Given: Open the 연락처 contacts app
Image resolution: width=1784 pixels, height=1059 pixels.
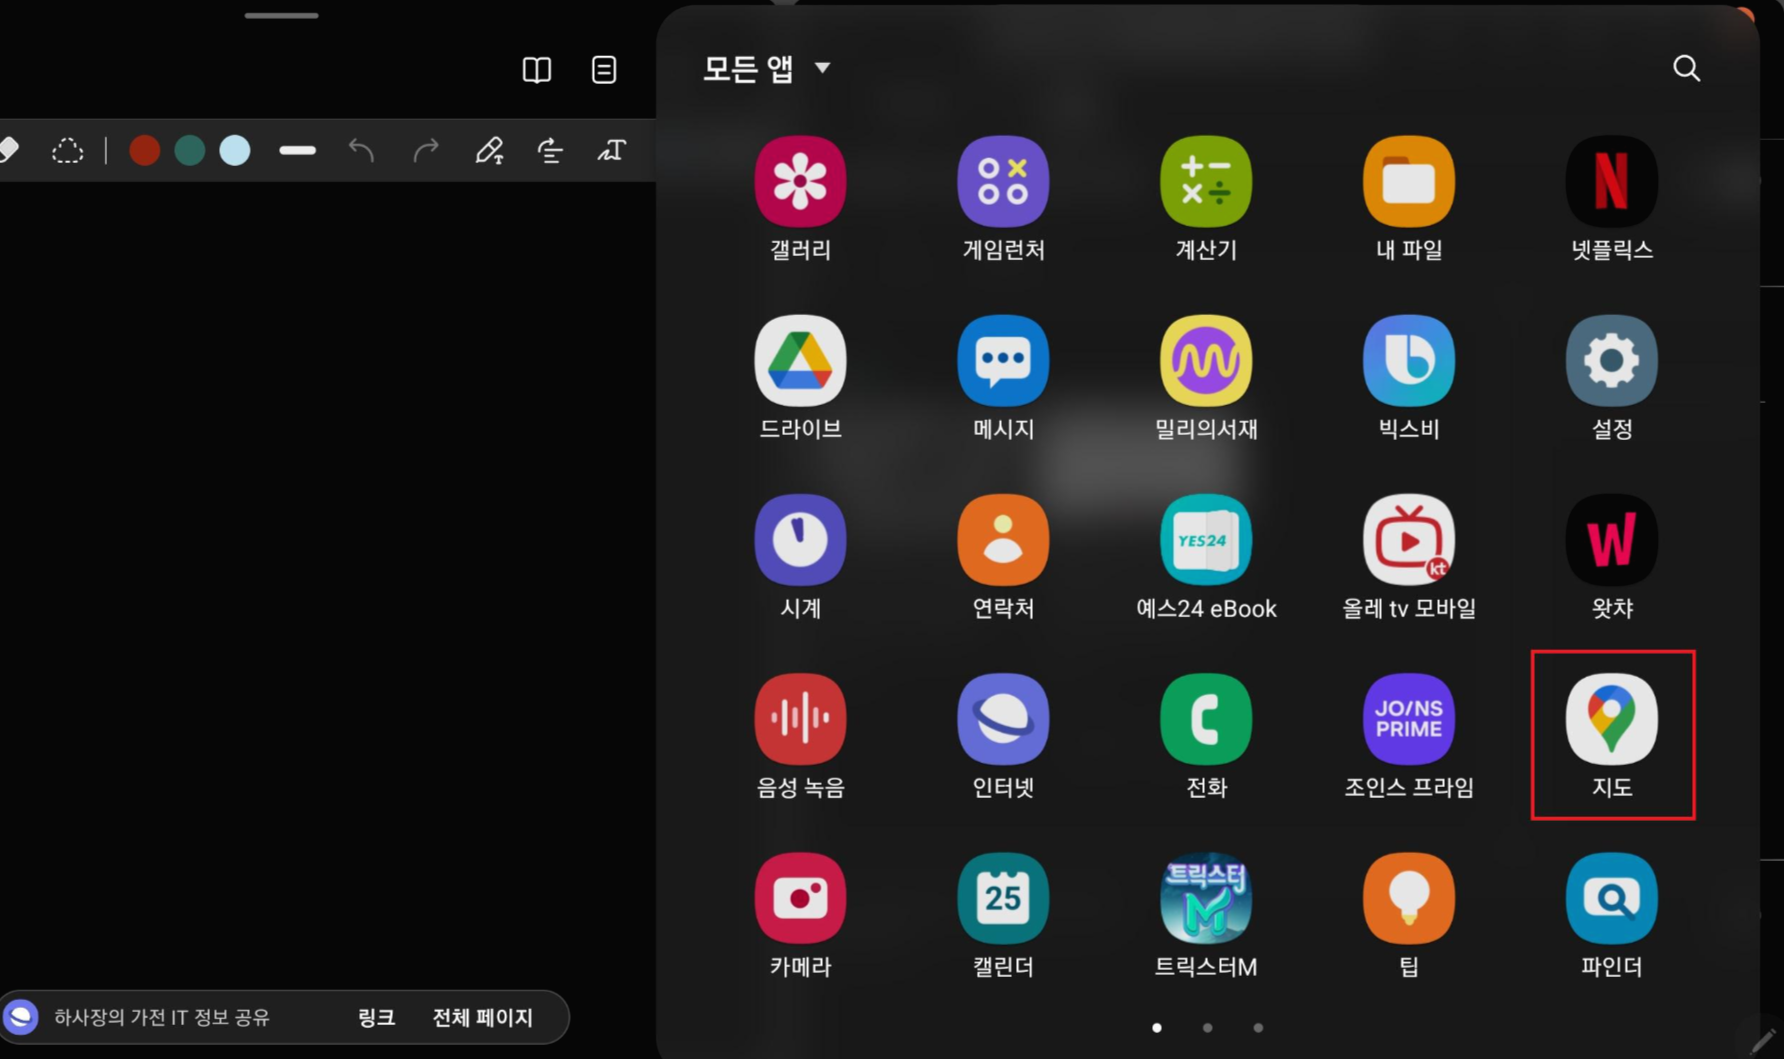Looking at the screenshot, I should click(x=1003, y=540).
